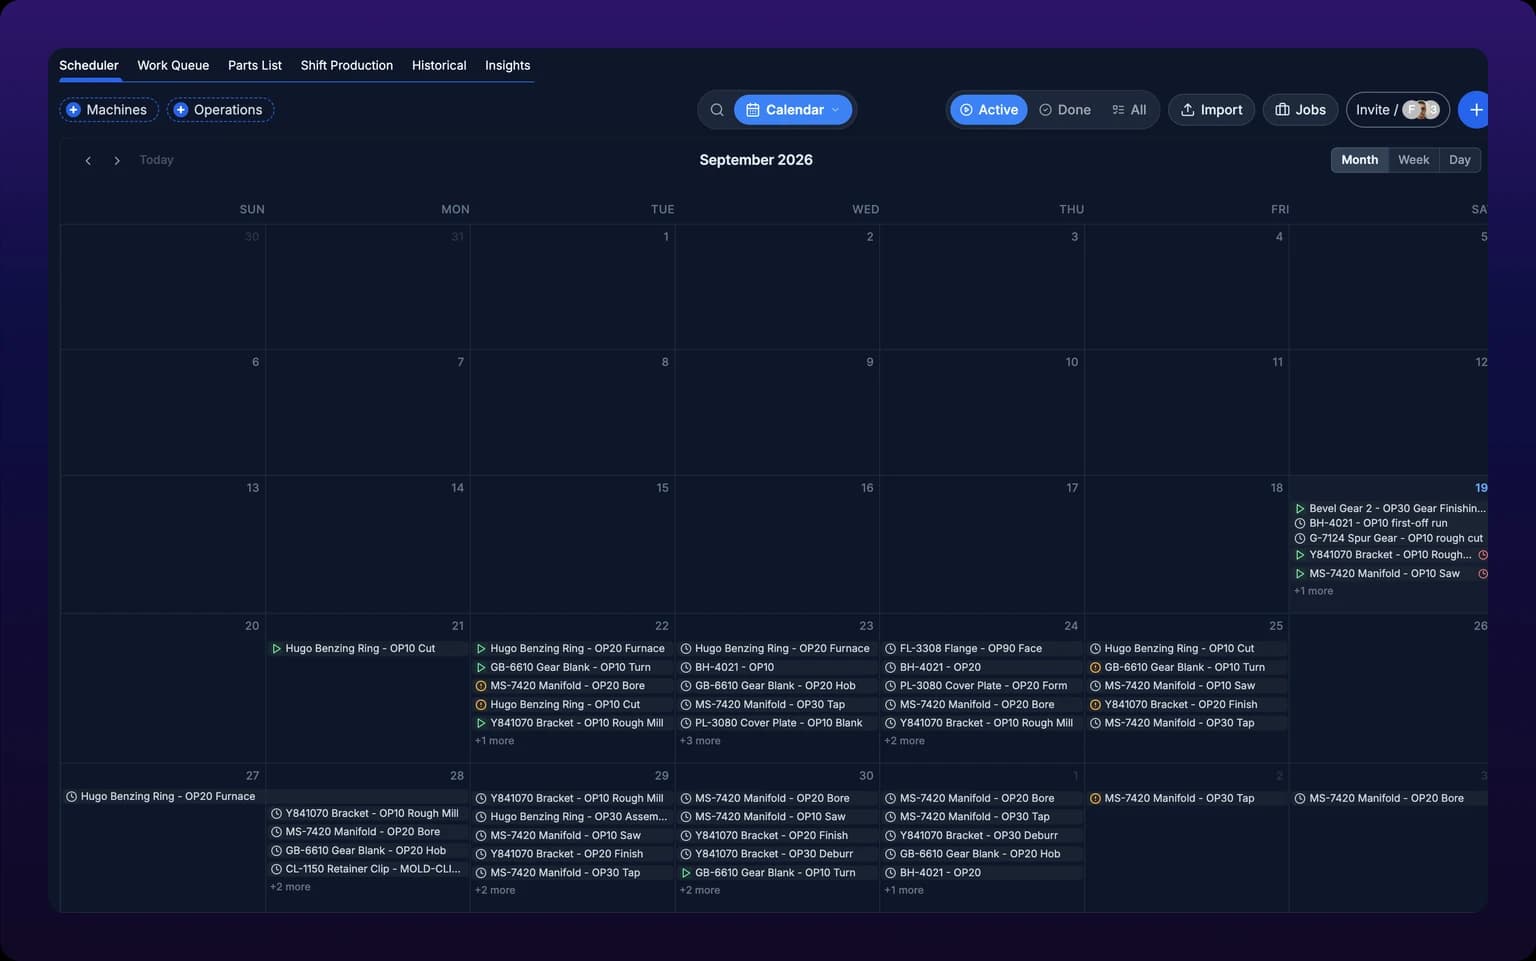Show only Active jobs

(x=989, y=110)
